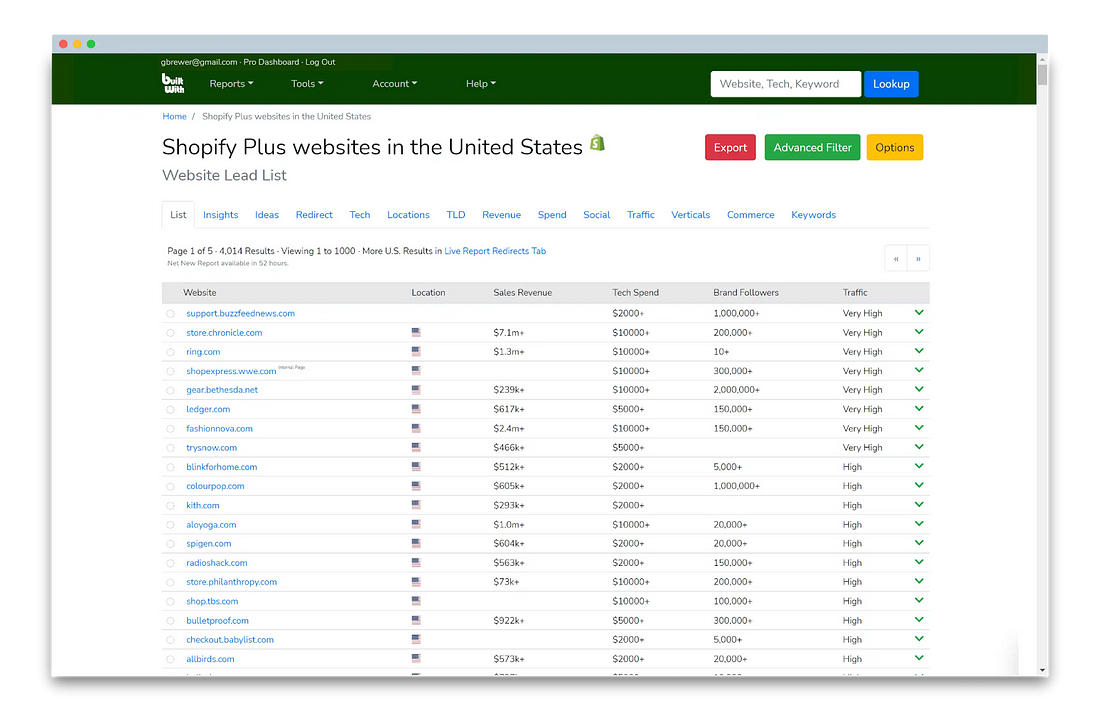Viewport: 1100px width, 711px height.
Task: Click the yellow Options button
Action: coord(894,147)
